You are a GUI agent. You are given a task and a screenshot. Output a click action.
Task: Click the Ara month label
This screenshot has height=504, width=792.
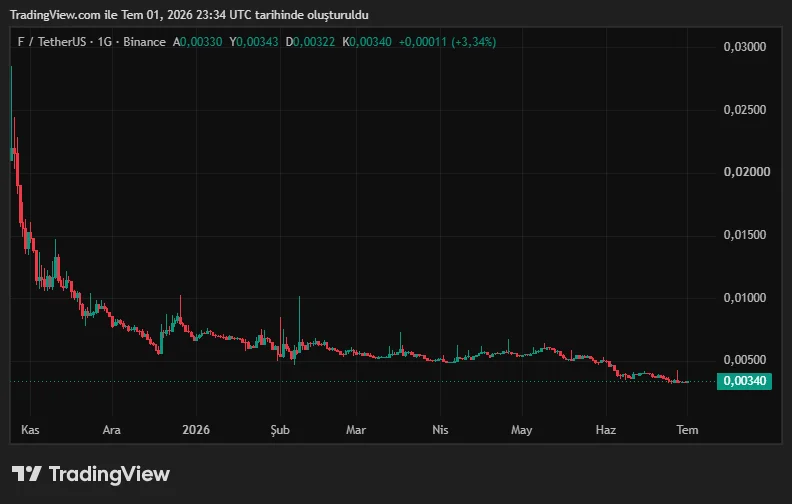(112, 430)
